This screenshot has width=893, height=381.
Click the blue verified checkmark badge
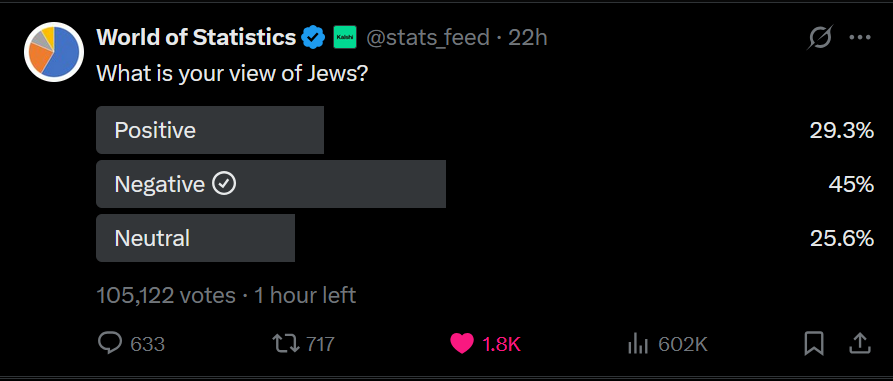[313, 38]
